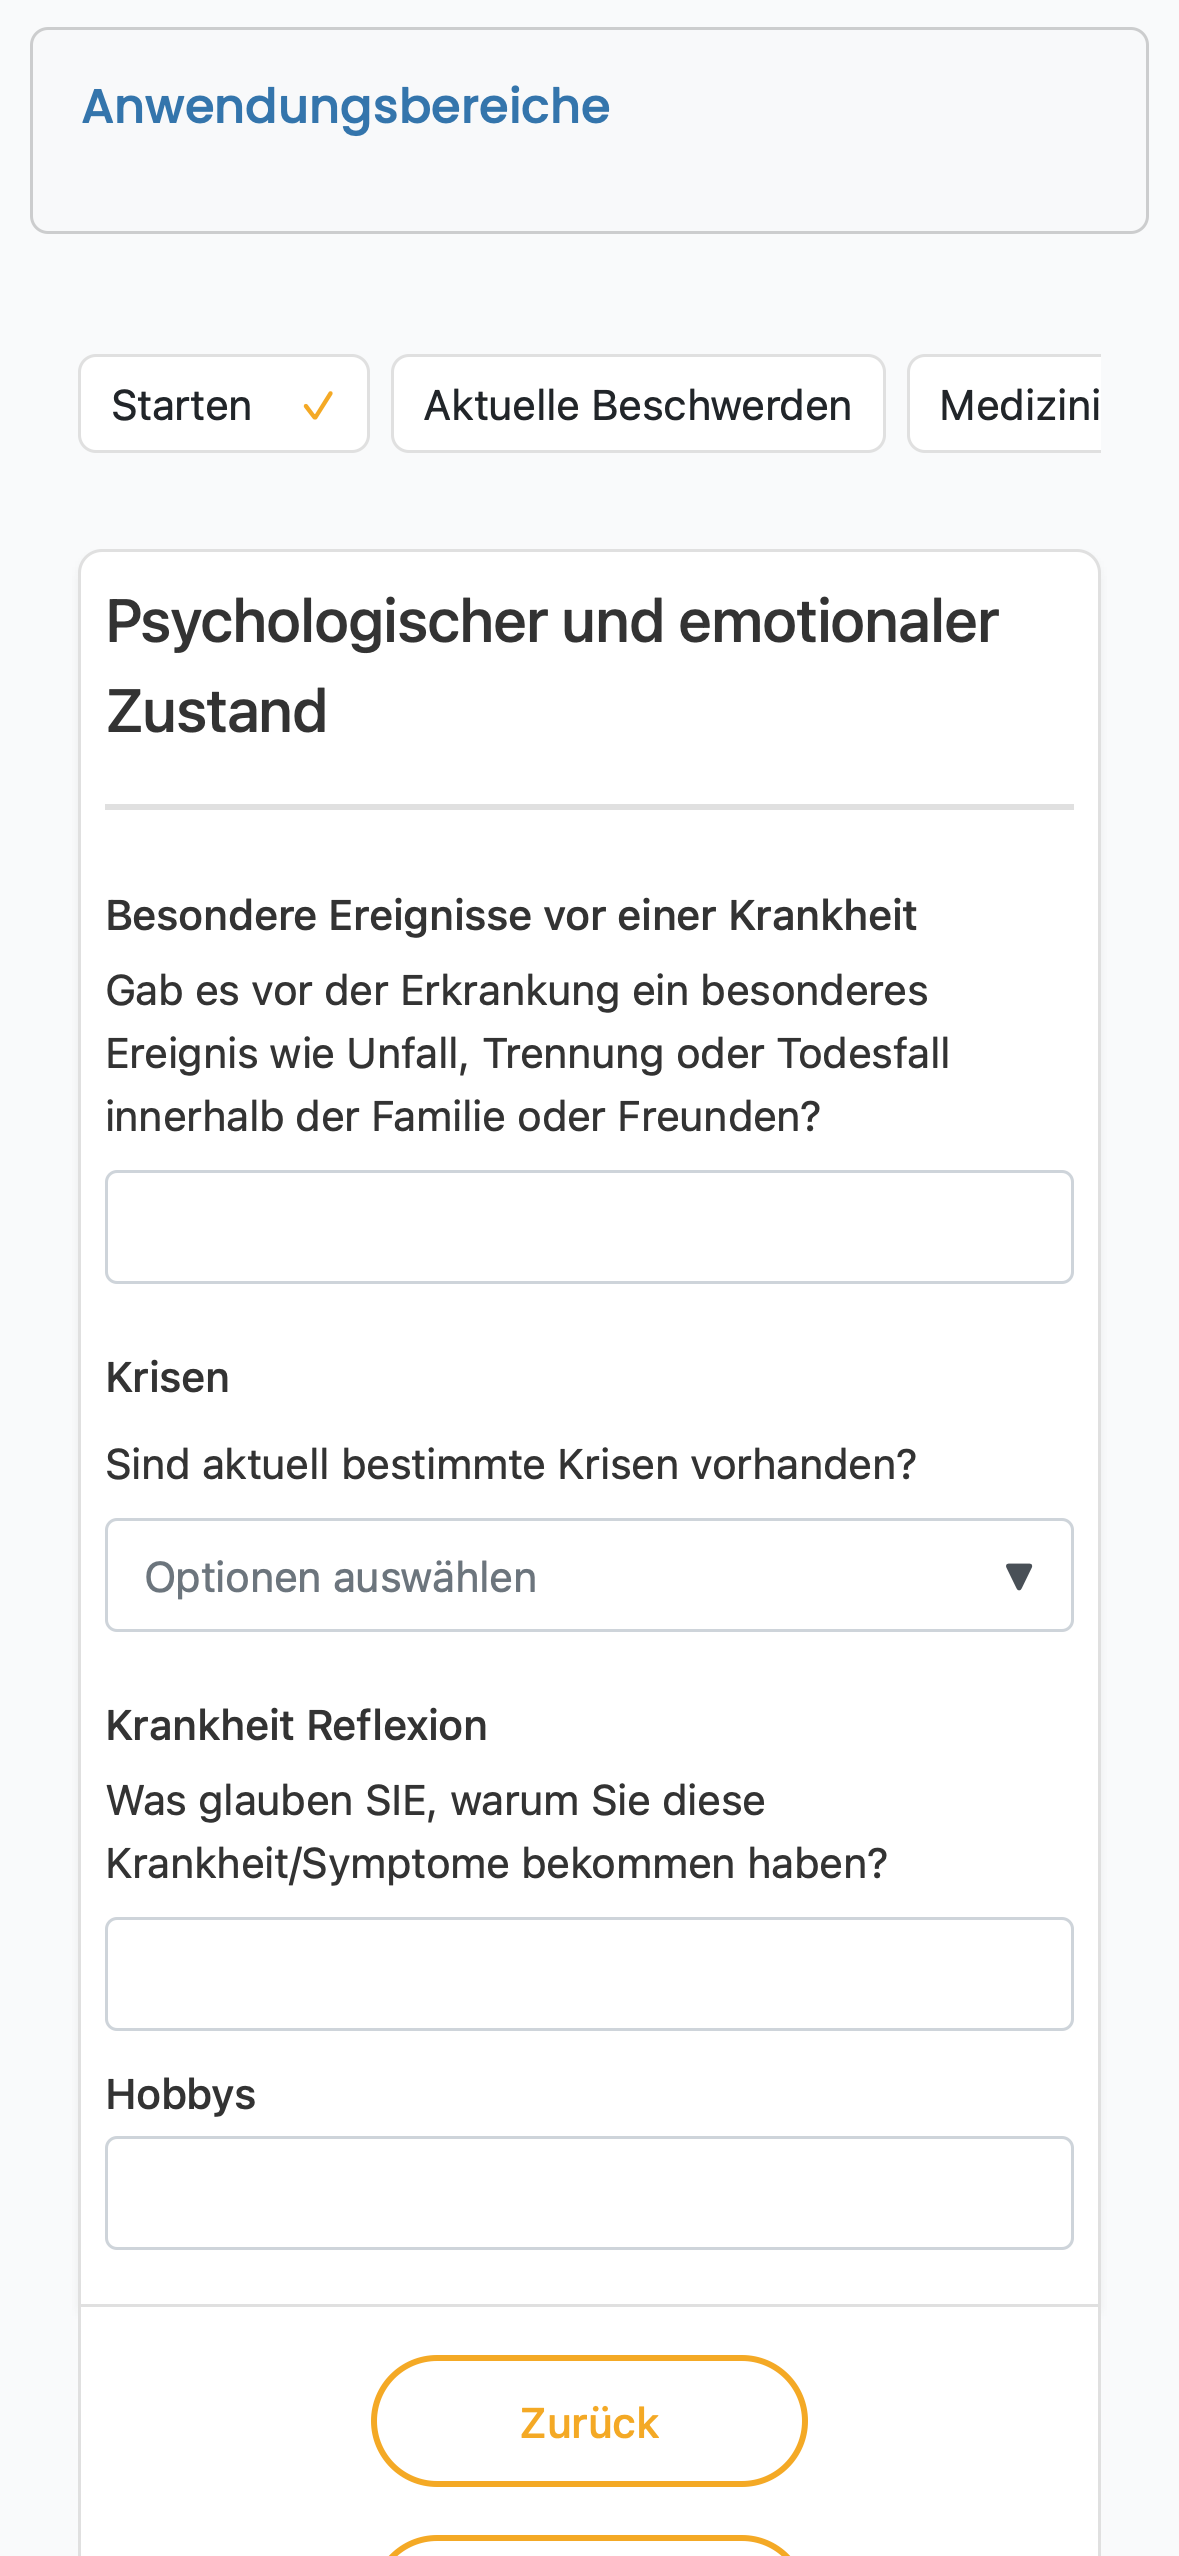Open the Aktuelle Beschwerden tab

click(638, 404)
